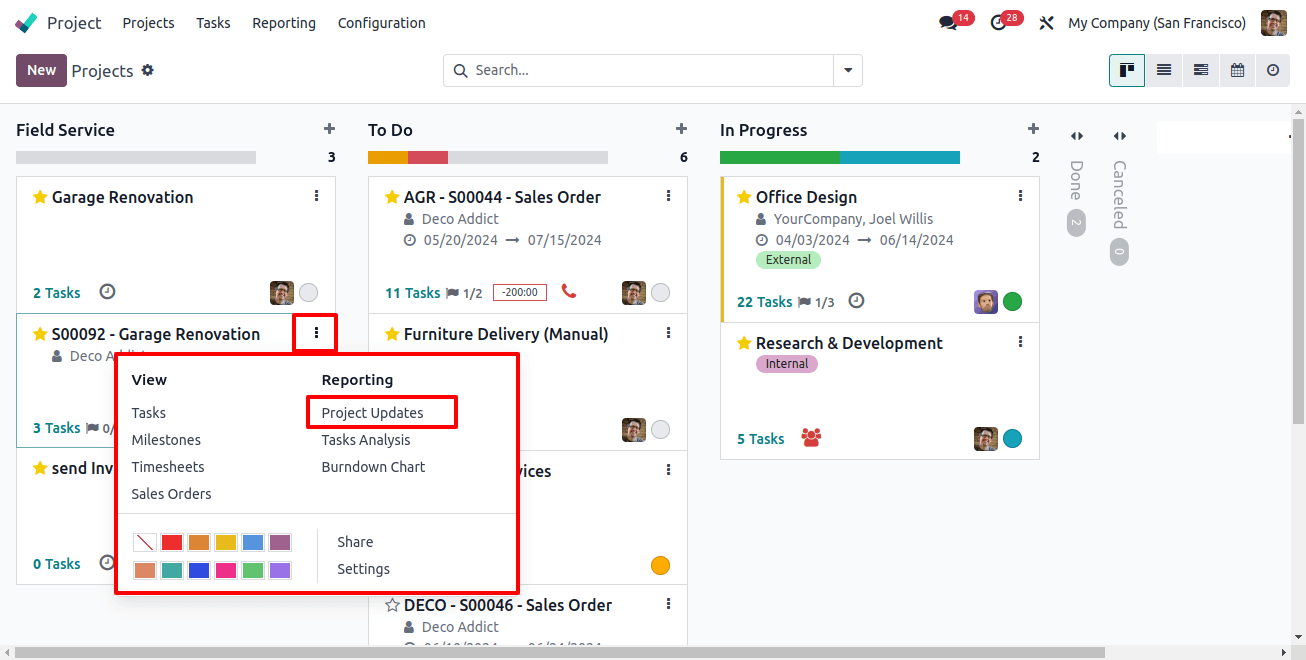This screenshot has height=660, width=1306.
Task: Switch to Kanban view
Action: (1127, 70)
